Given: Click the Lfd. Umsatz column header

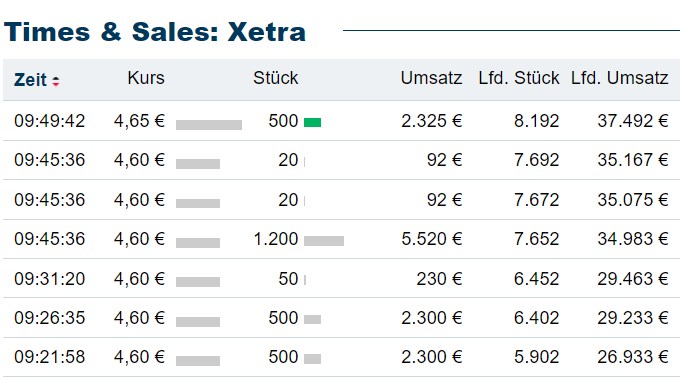Looking at the screenshot, I should click(x=620, y=78).
